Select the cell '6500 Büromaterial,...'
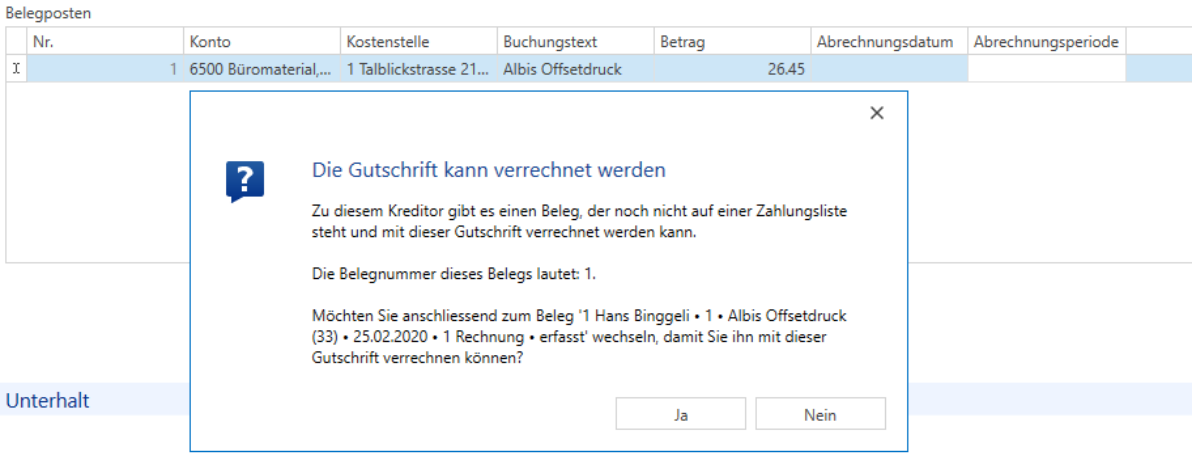 point(262,69)
